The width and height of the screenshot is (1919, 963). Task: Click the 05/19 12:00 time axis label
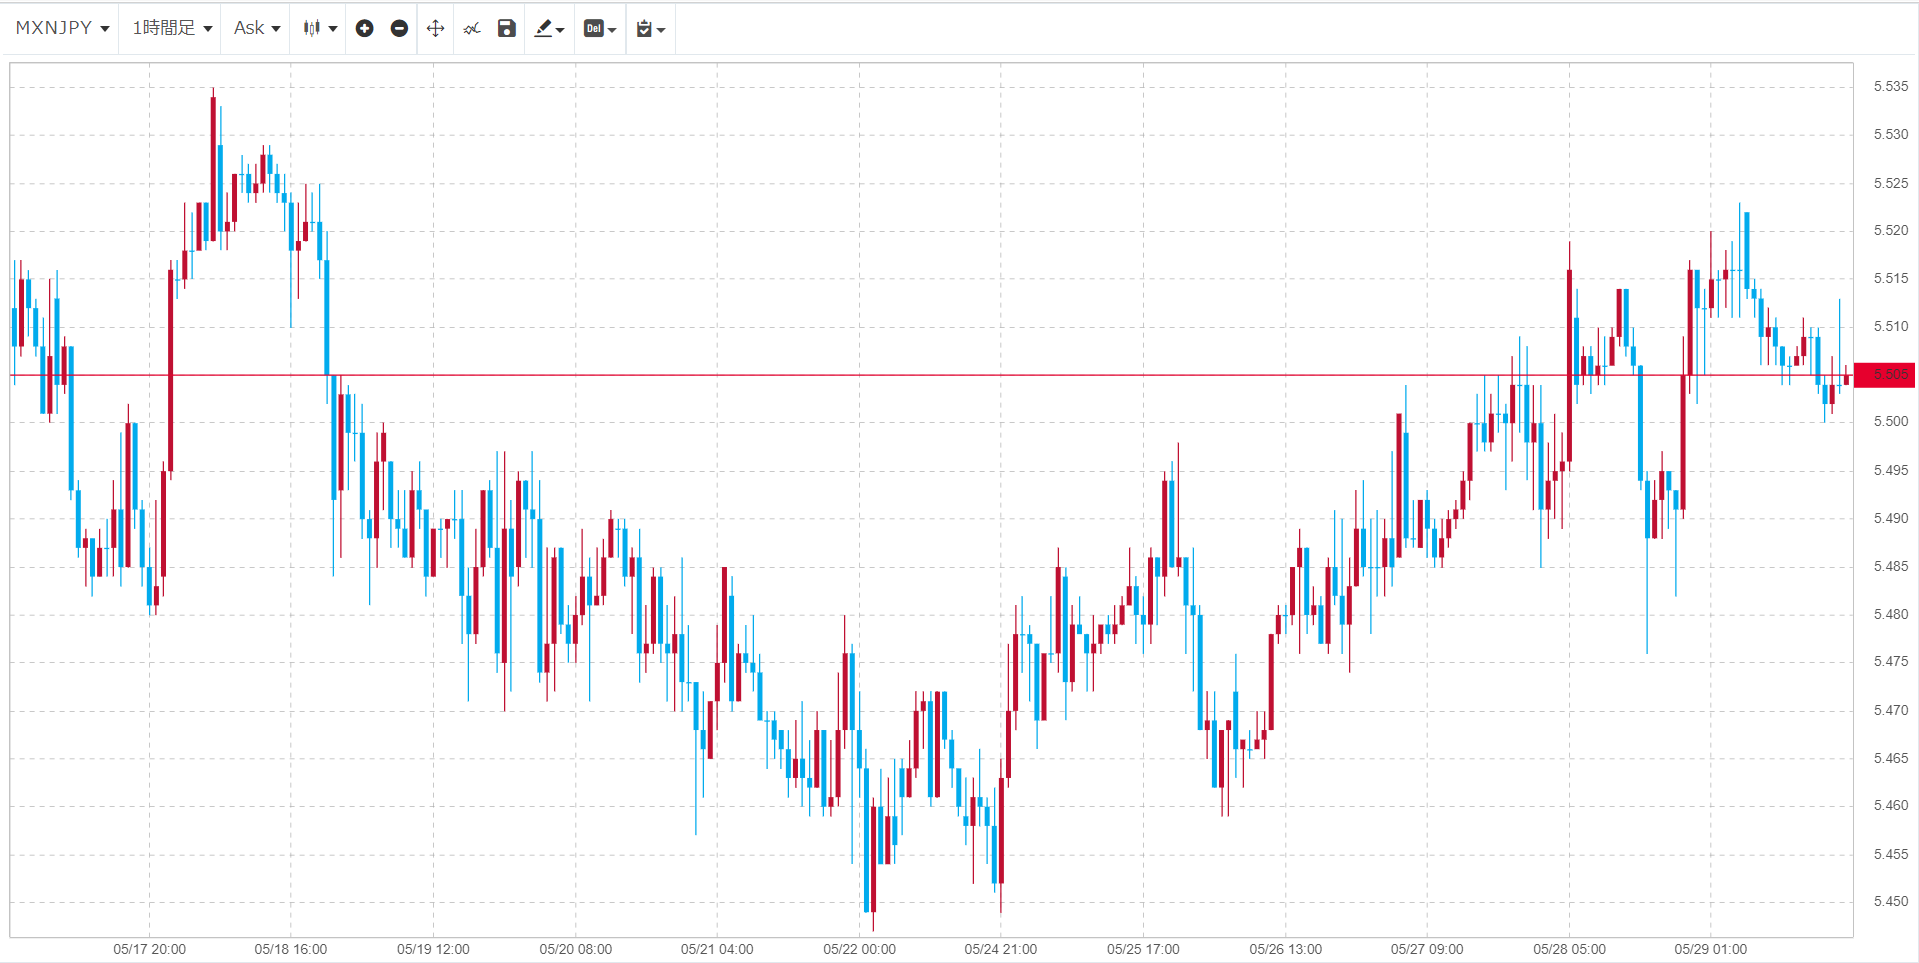point(433,950)
